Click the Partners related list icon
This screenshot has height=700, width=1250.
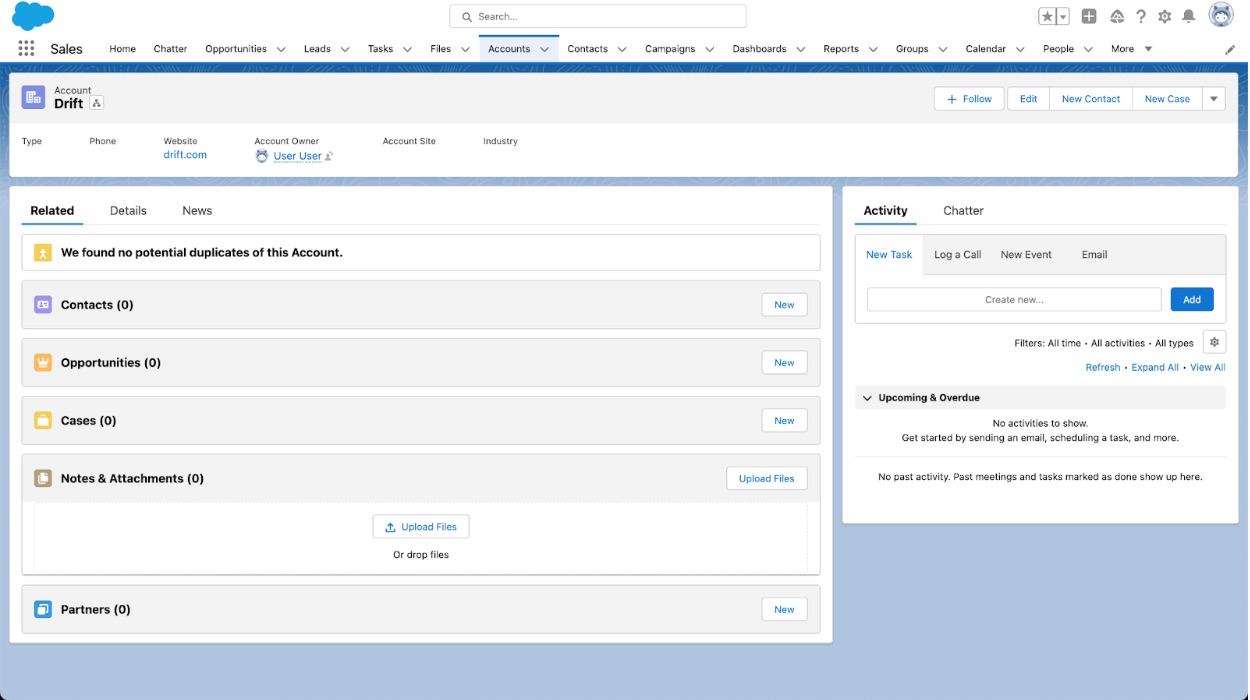point(43,609)
